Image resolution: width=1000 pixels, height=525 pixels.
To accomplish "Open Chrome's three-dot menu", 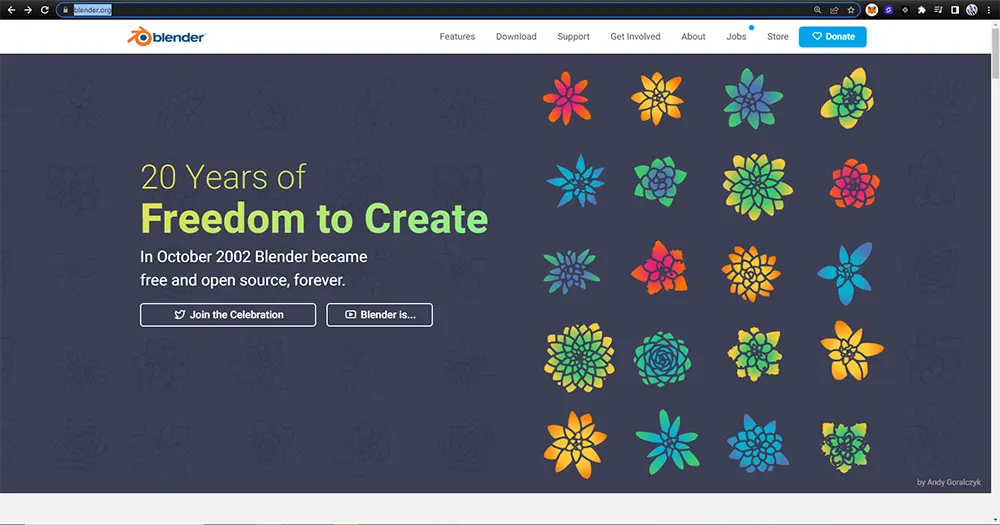I will point(989,10).
